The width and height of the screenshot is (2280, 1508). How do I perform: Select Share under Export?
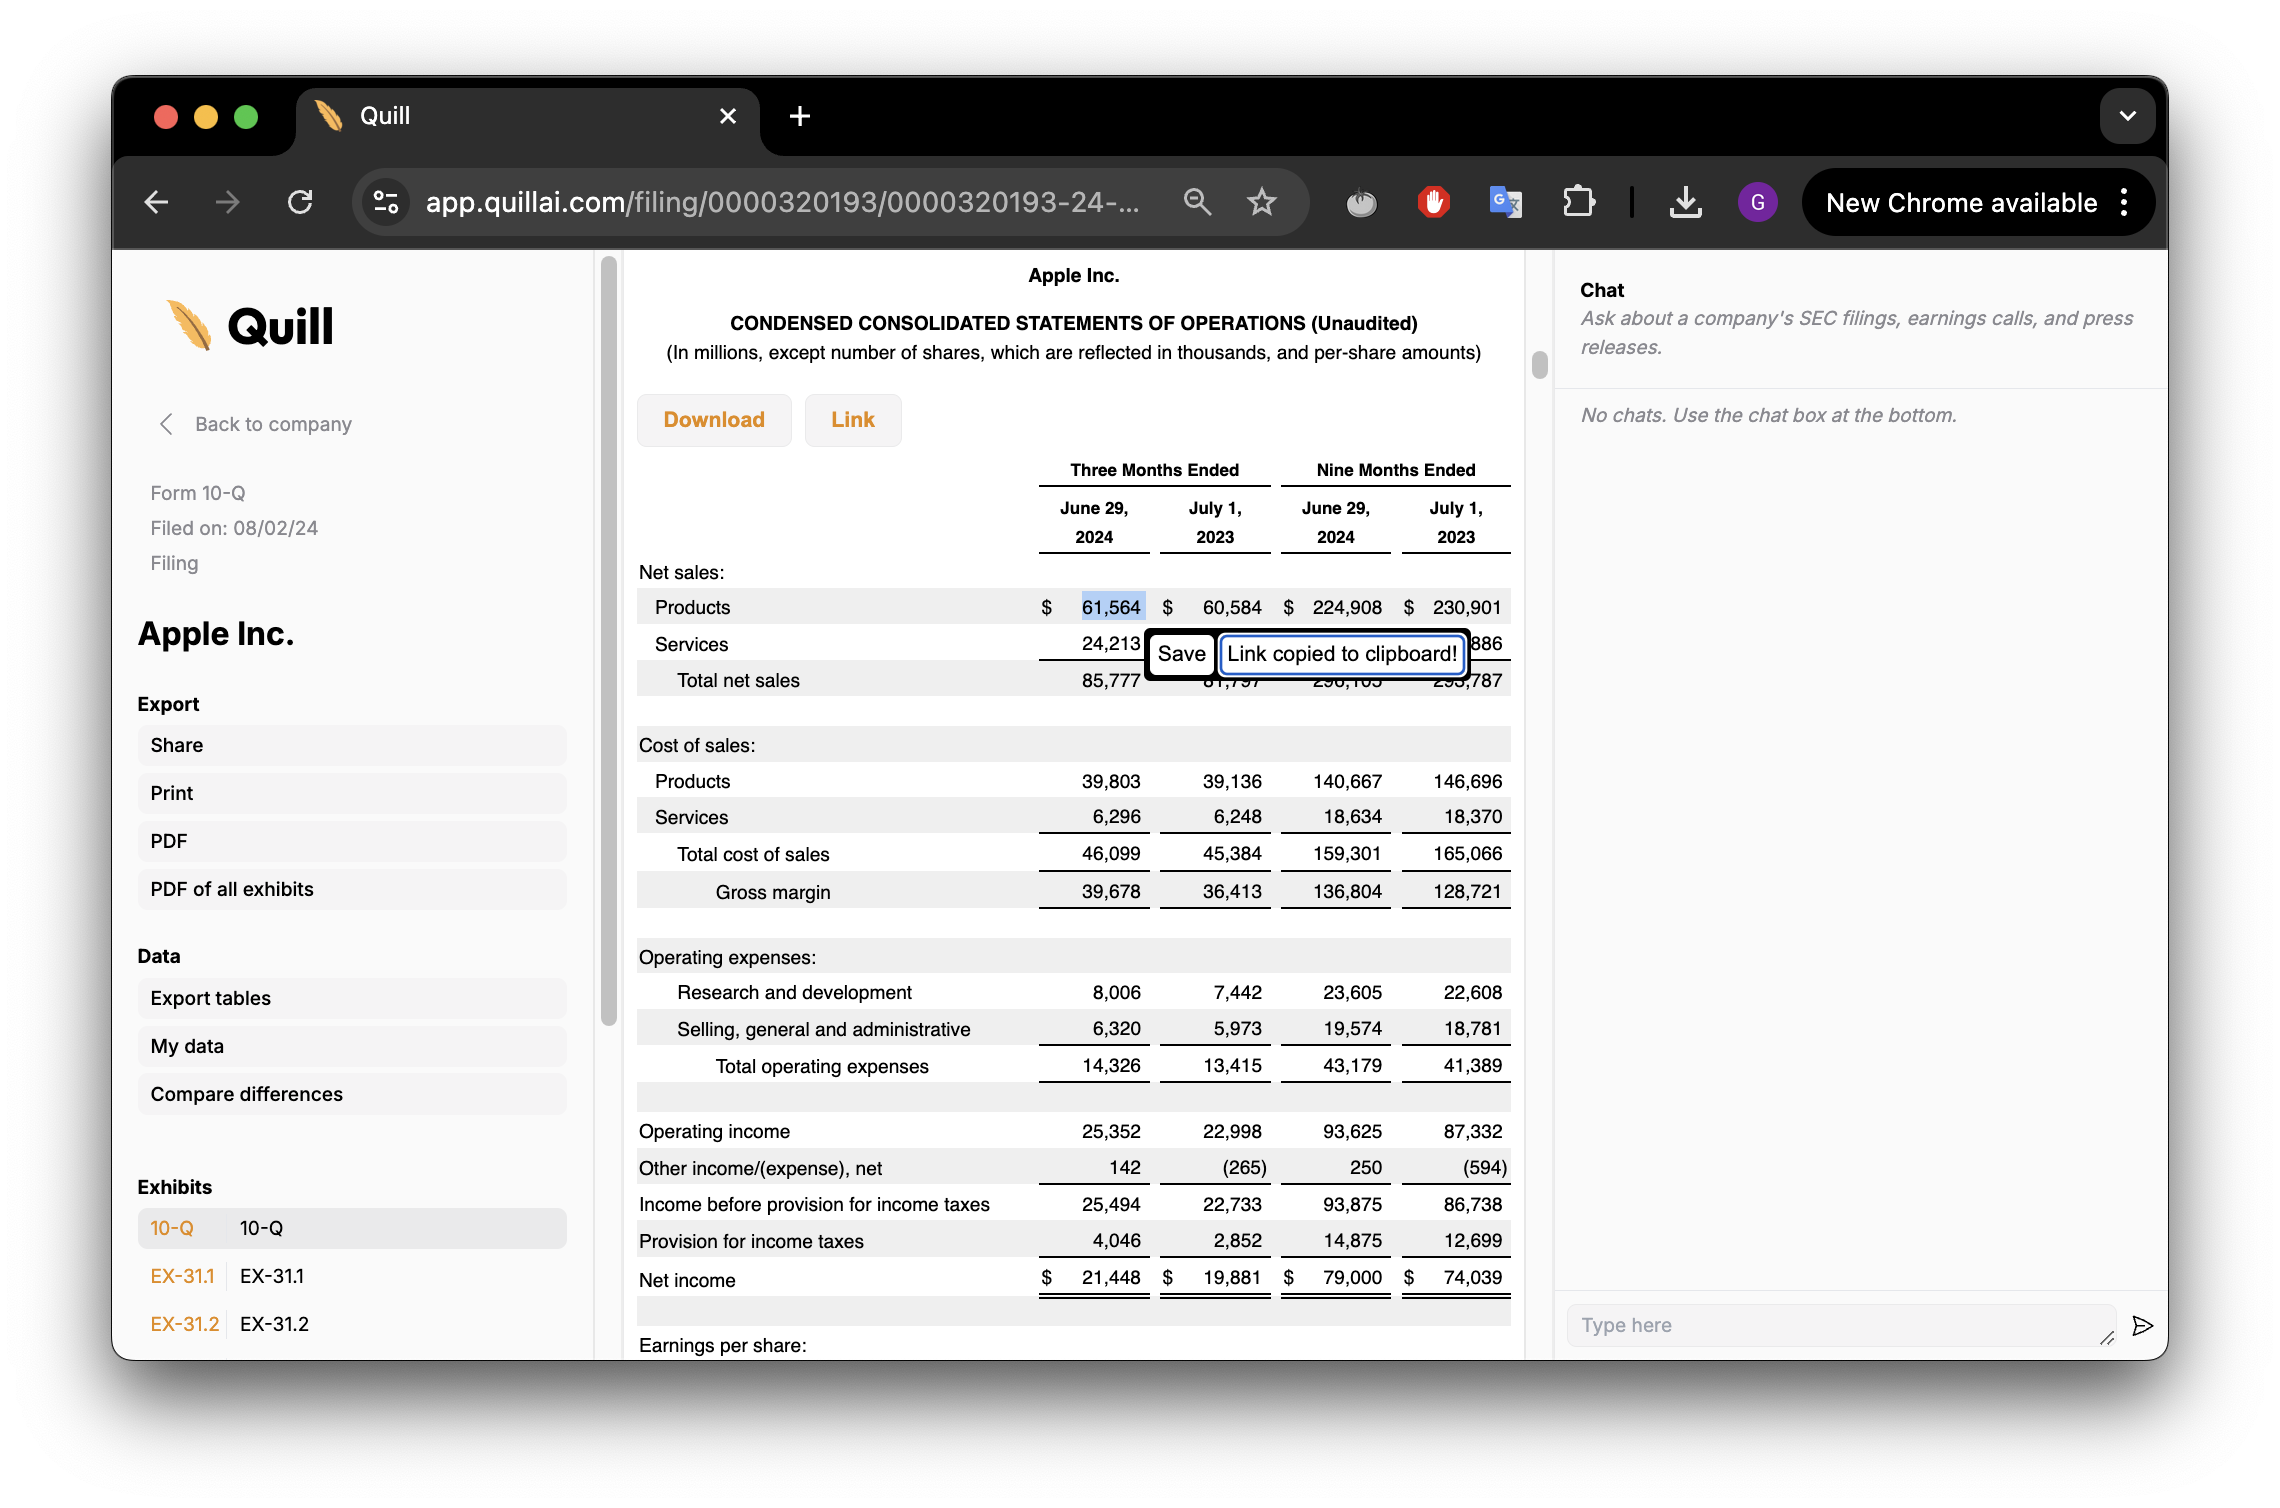(352, 746)
